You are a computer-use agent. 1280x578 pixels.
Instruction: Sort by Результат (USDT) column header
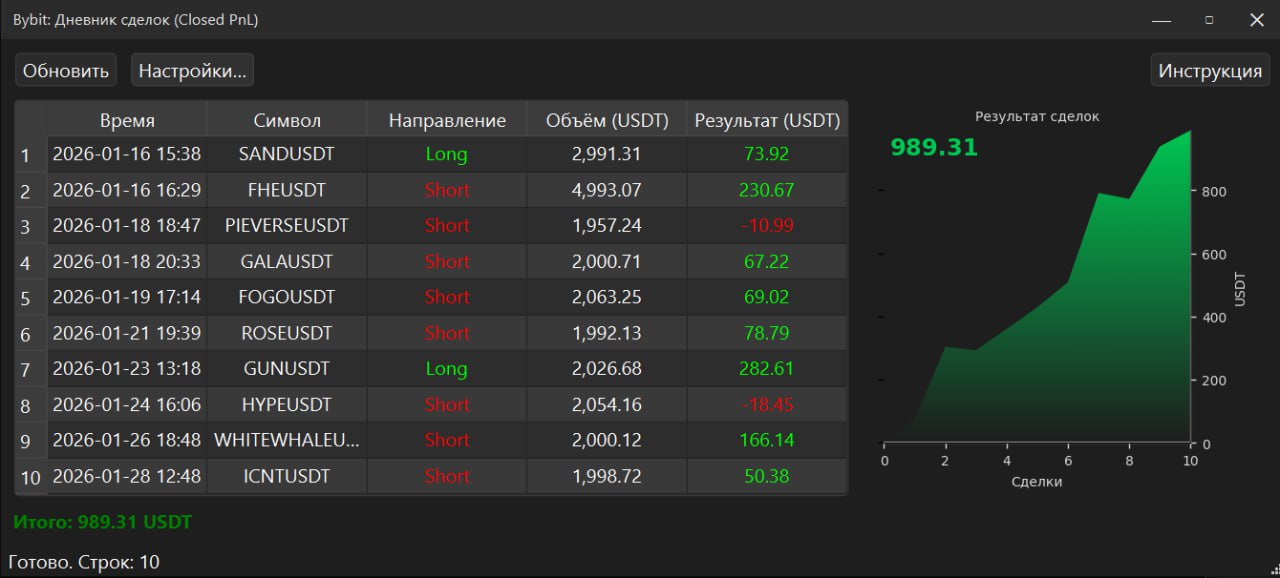(x=767, y=121)
